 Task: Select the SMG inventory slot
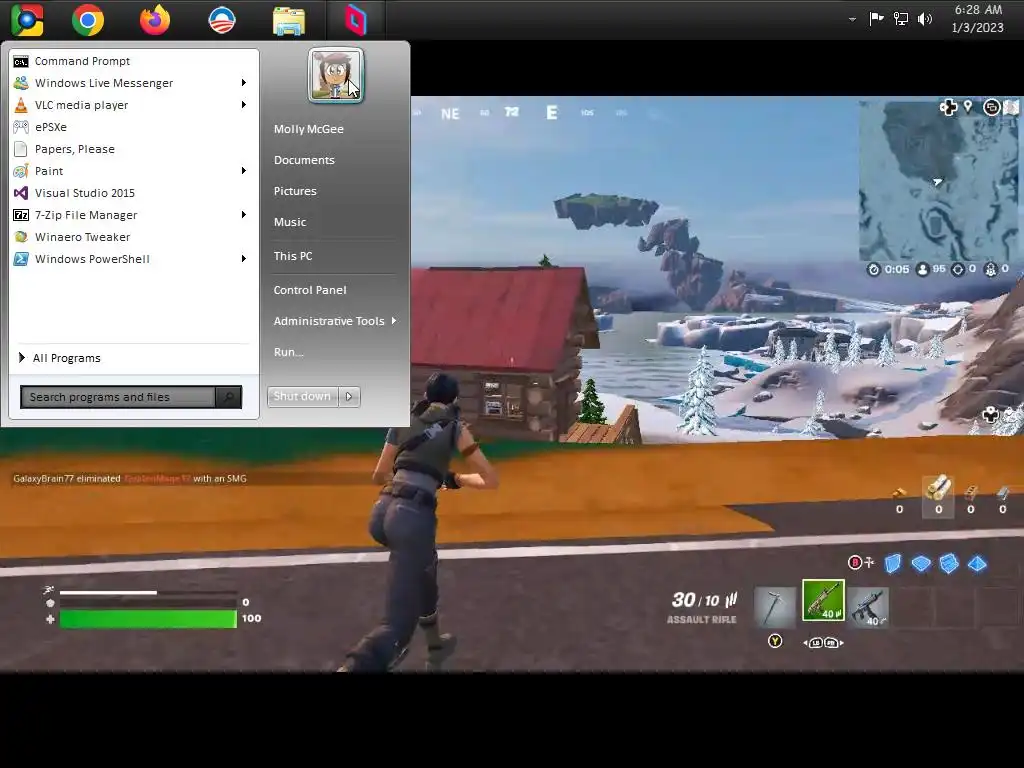click(x=868, y=607)
